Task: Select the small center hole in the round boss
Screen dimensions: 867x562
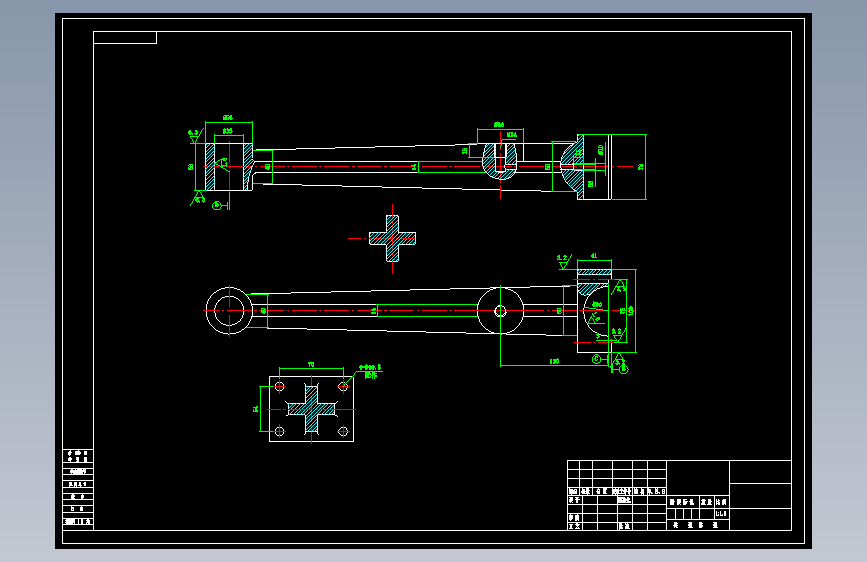Action: pyautogui.click(x=500, y=311)
